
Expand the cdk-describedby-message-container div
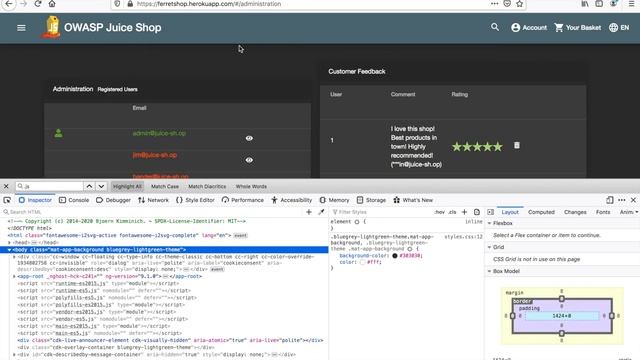(14, 355)
